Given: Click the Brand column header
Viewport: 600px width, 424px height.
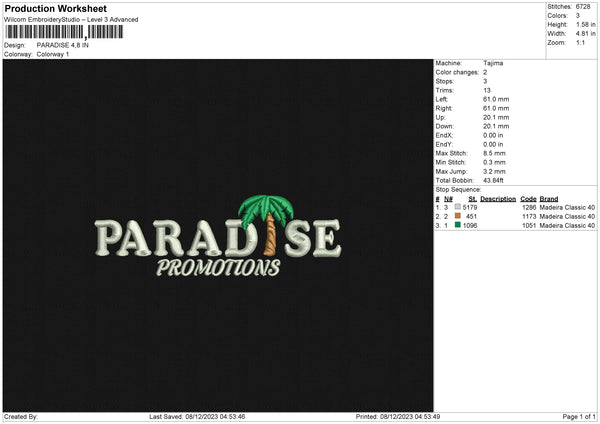Looking at the screenshot, I should click(x=549, y=199).
